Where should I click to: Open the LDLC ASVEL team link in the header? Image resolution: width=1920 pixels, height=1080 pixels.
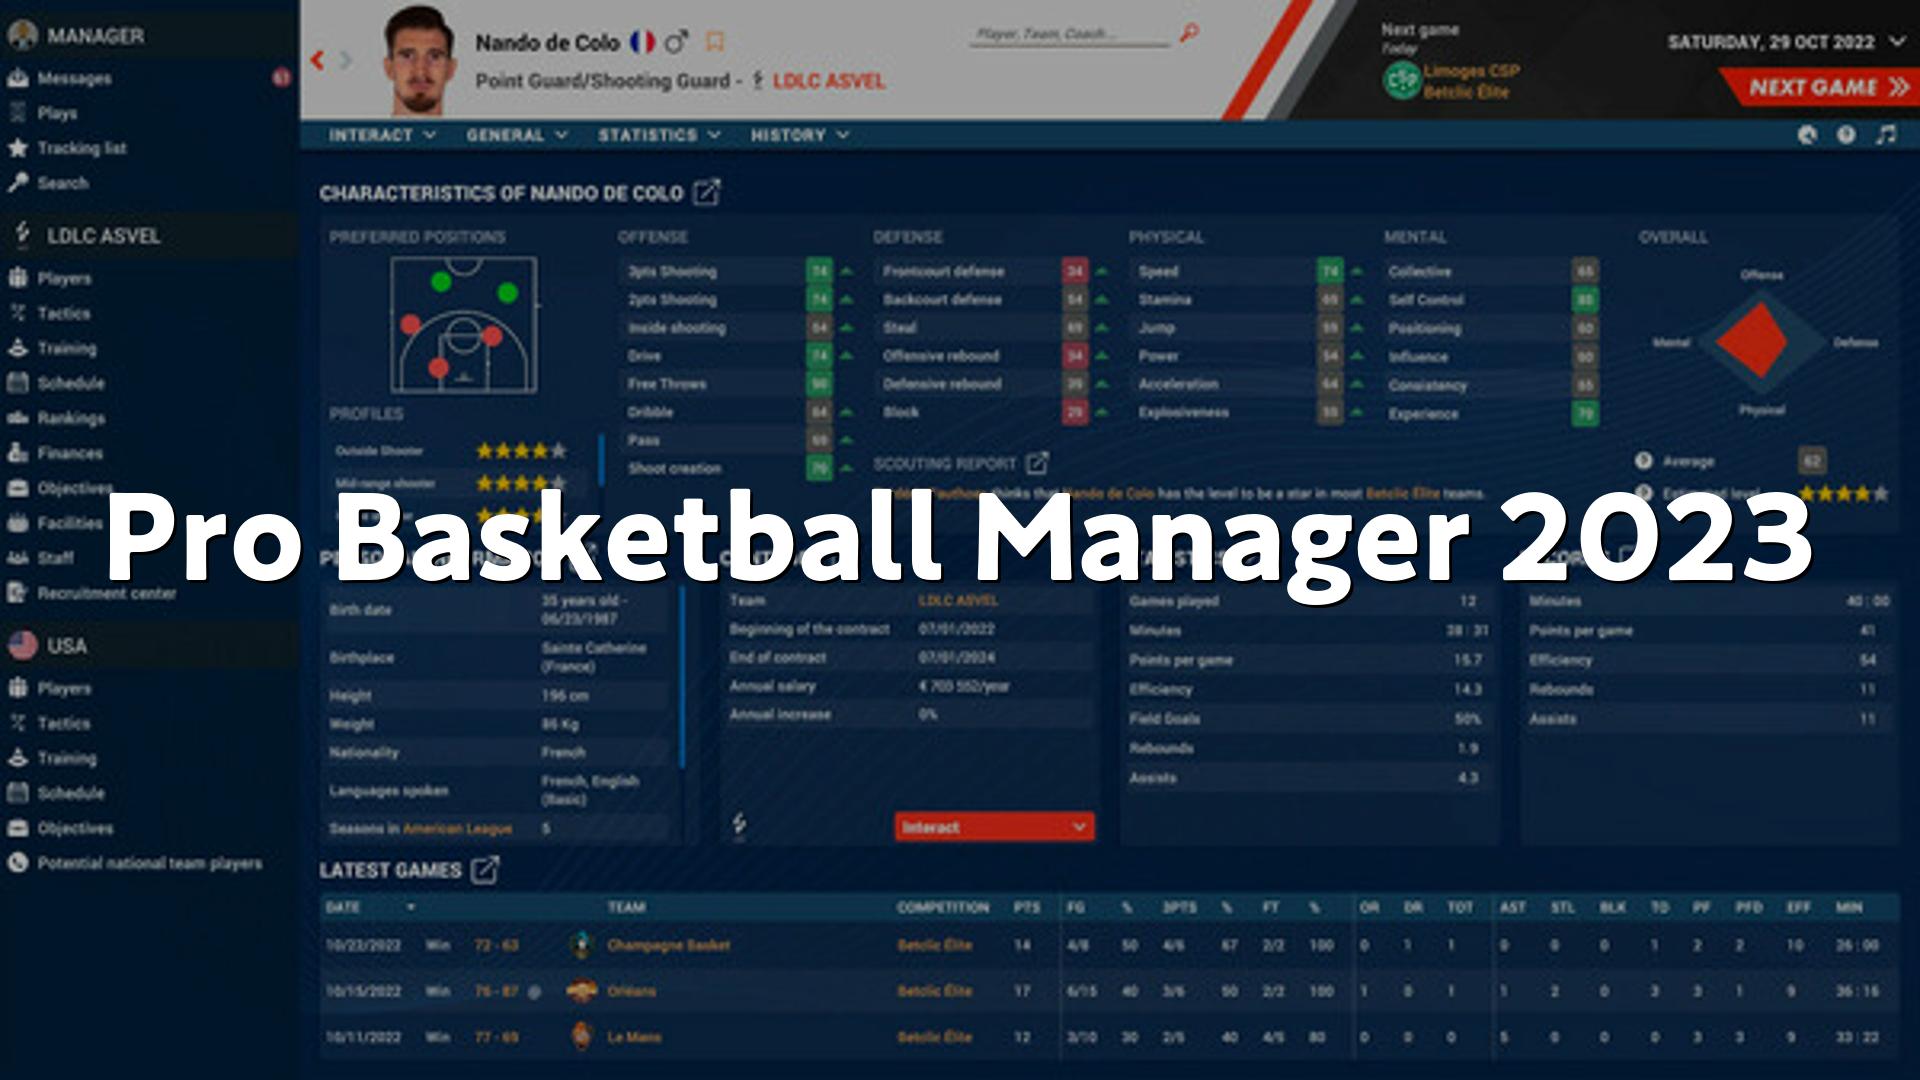pyautogui.click(x=829, y=81)
